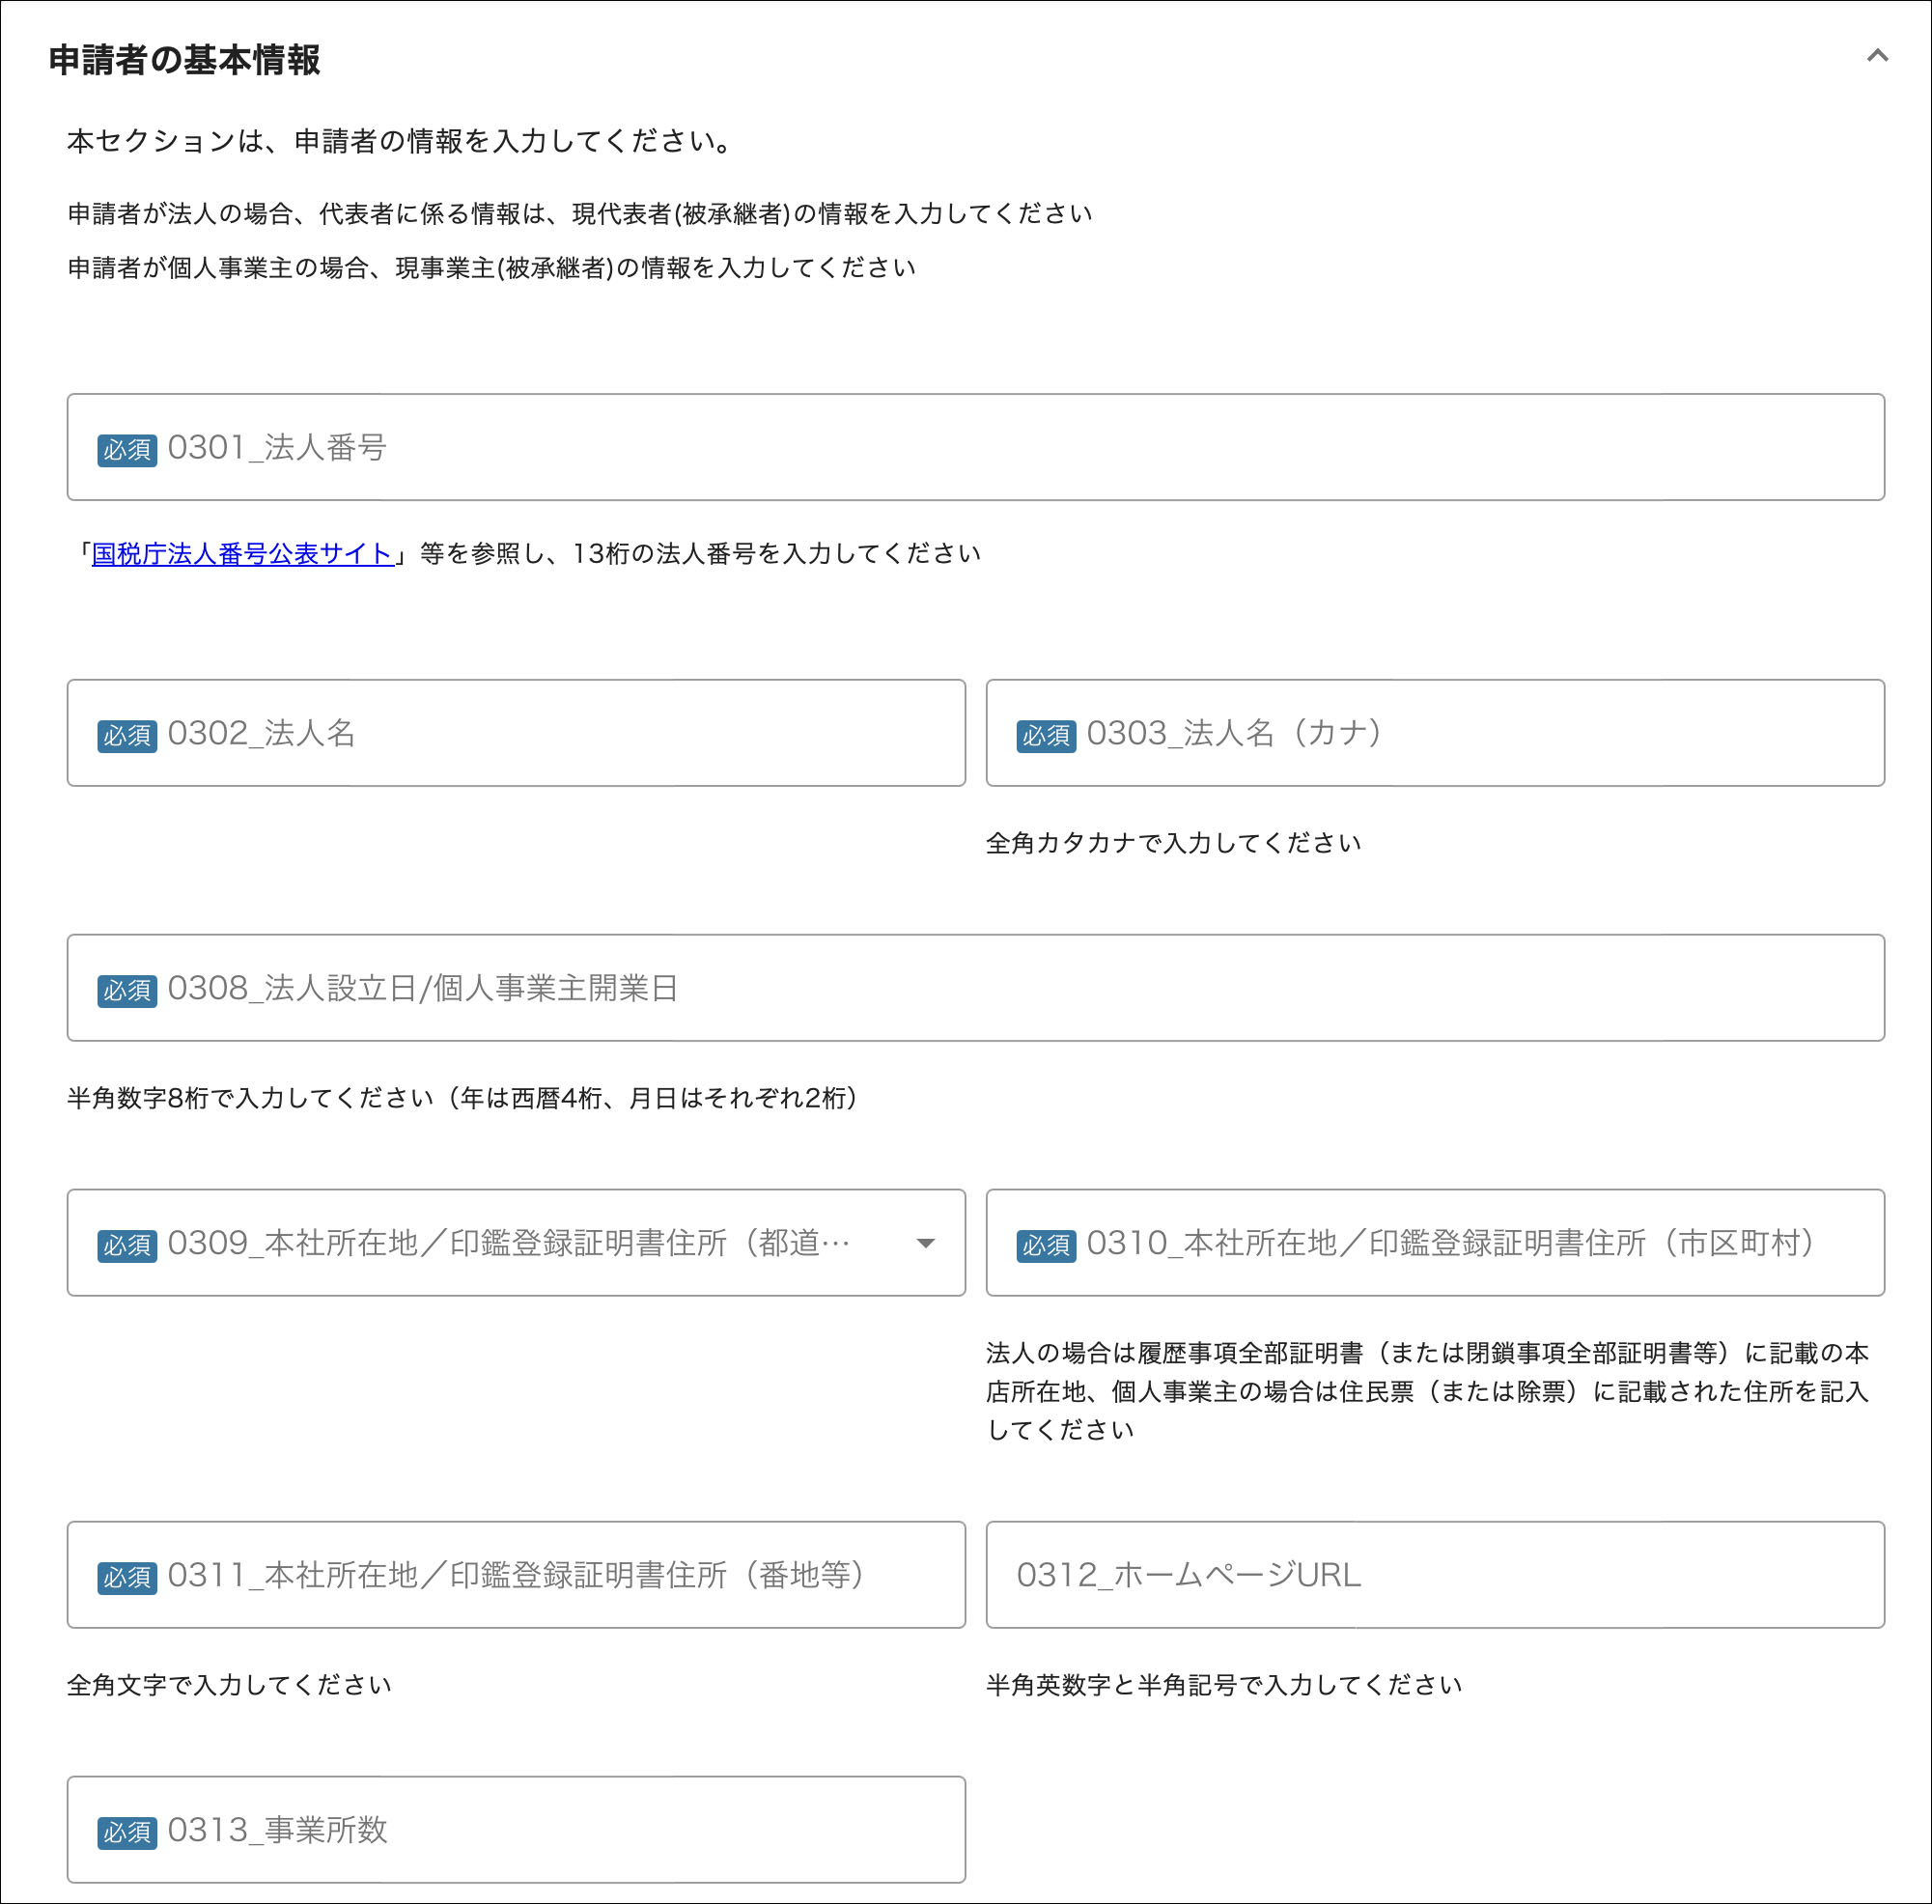Click the 0302_法人名 input field
1932x1904 pixels.
click(x=516, y=733)
